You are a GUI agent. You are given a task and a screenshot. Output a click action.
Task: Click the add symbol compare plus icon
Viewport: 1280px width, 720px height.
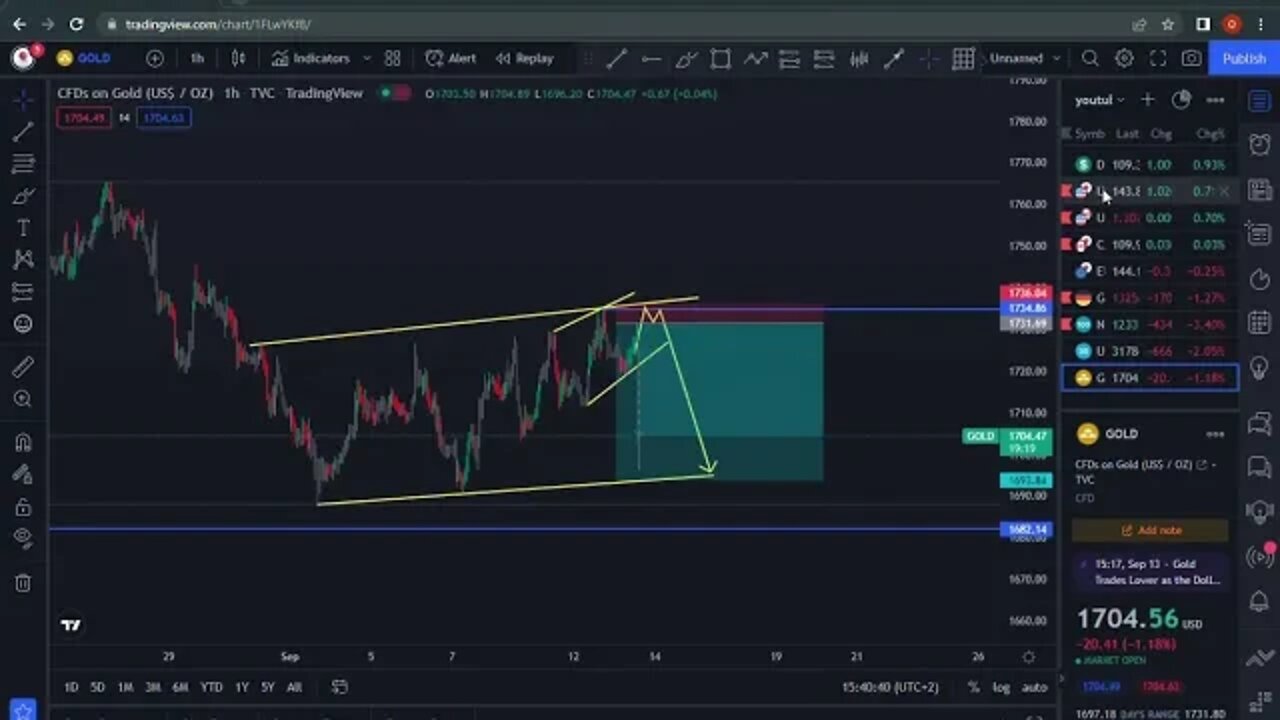(x=154, y=58)
